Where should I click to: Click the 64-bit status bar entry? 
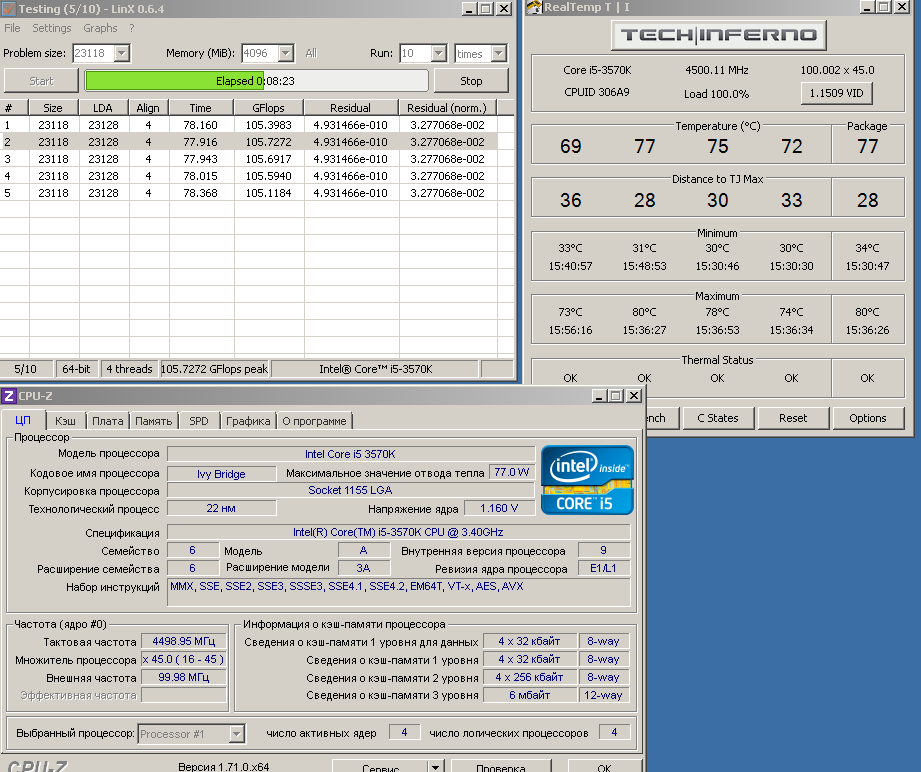tap(76, 369)
